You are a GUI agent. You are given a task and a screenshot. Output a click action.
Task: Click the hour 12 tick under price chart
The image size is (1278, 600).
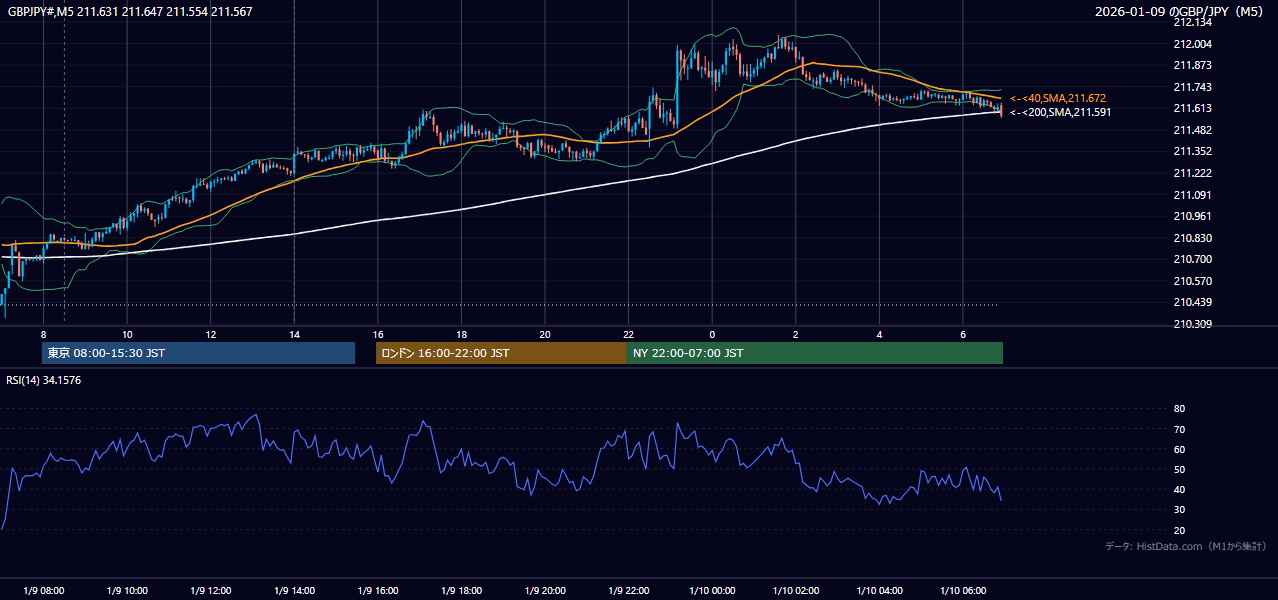click(x=211, y=334)
